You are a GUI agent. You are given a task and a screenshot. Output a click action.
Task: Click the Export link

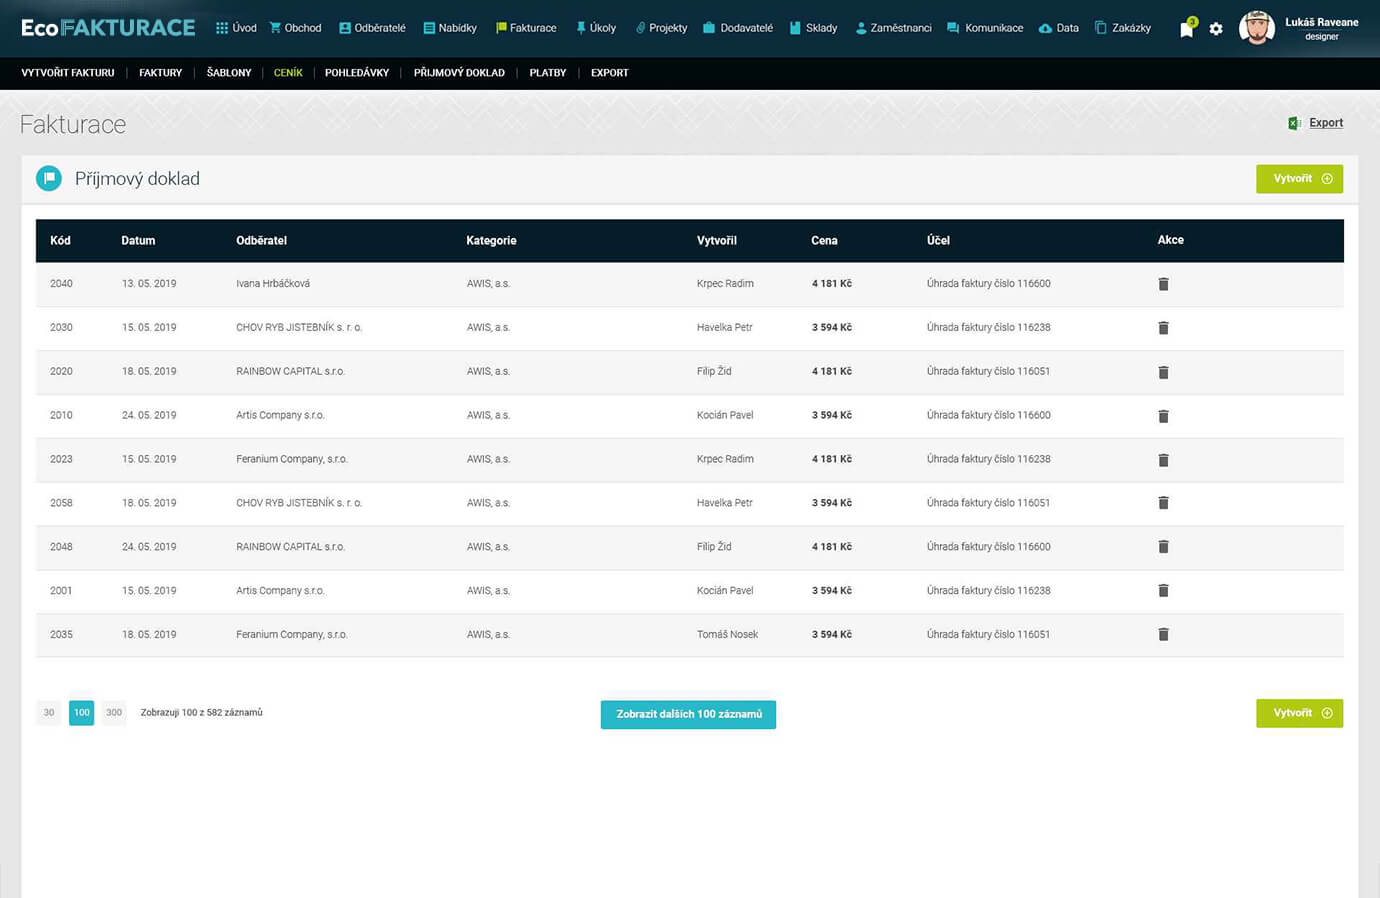(x=1326, y=123)
